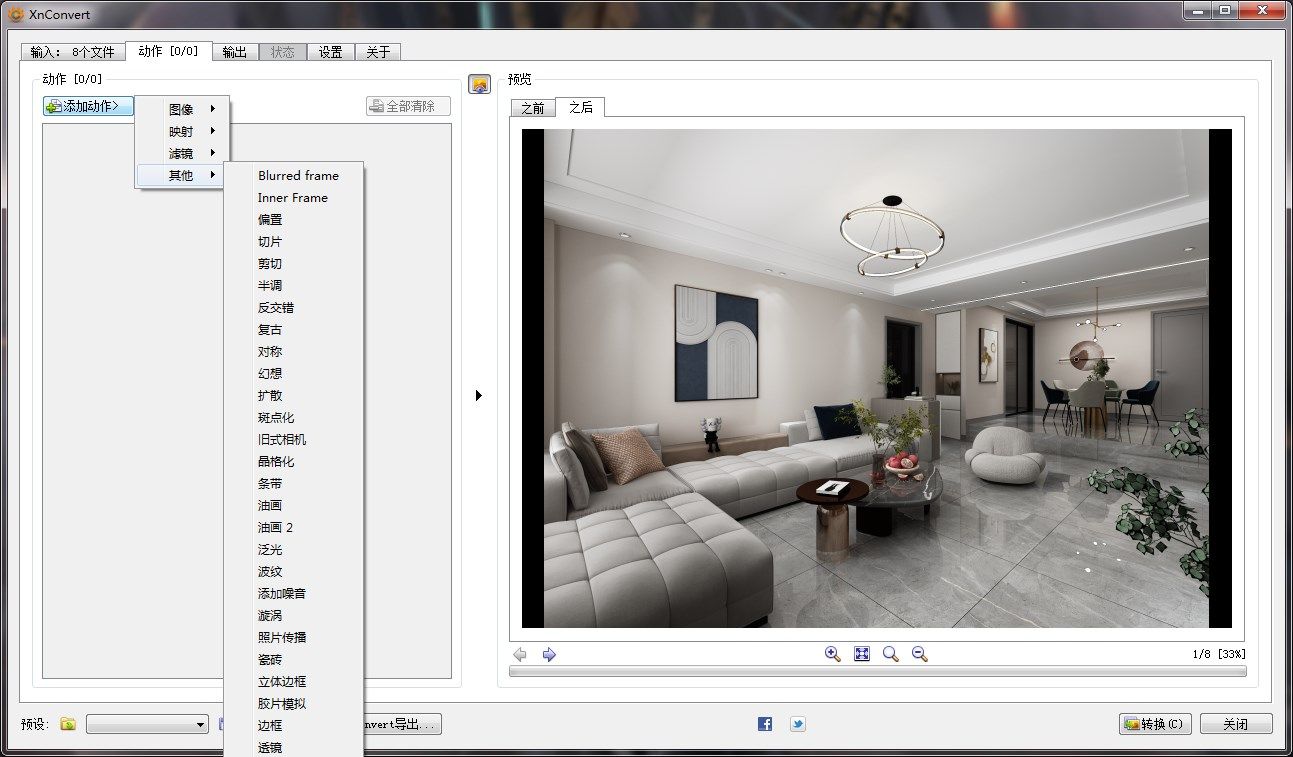
Task: Select 剪切 action
Action: (270, 263)
